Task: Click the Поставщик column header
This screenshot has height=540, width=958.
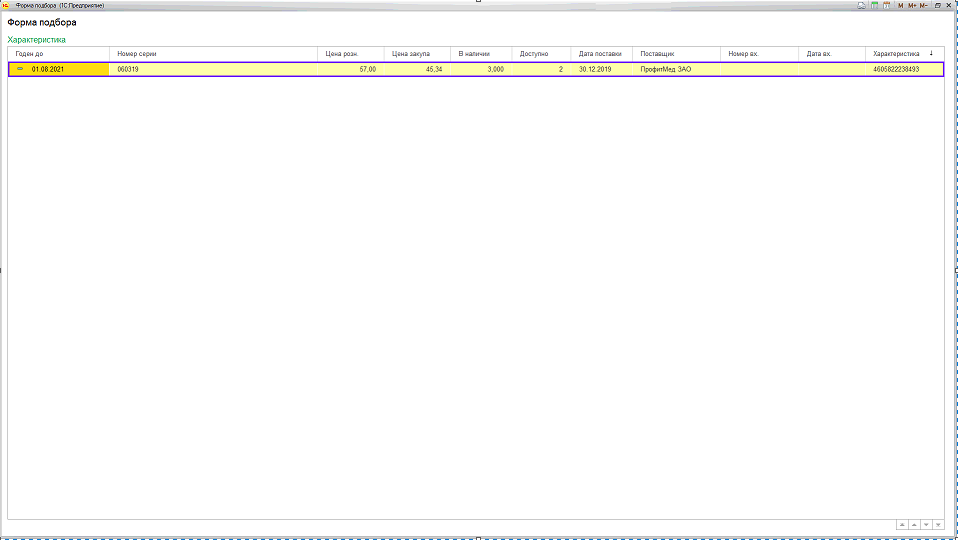Action: click(658, 53)
